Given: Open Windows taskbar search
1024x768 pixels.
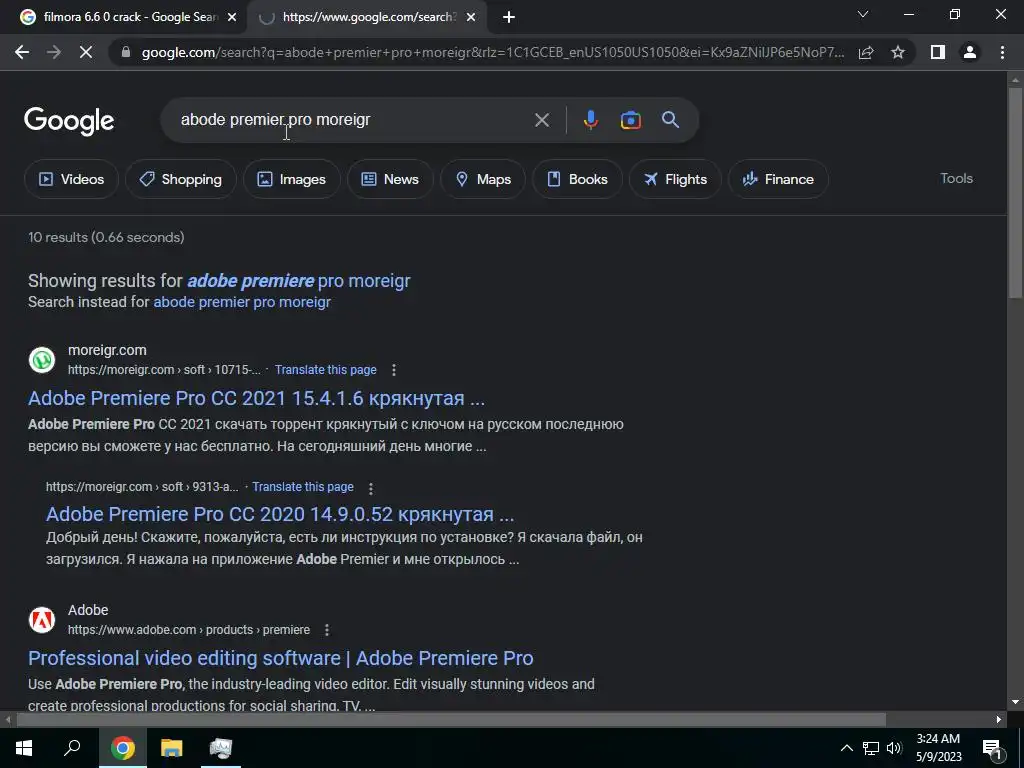Looking at the screenshot, I should coord(72,748).
